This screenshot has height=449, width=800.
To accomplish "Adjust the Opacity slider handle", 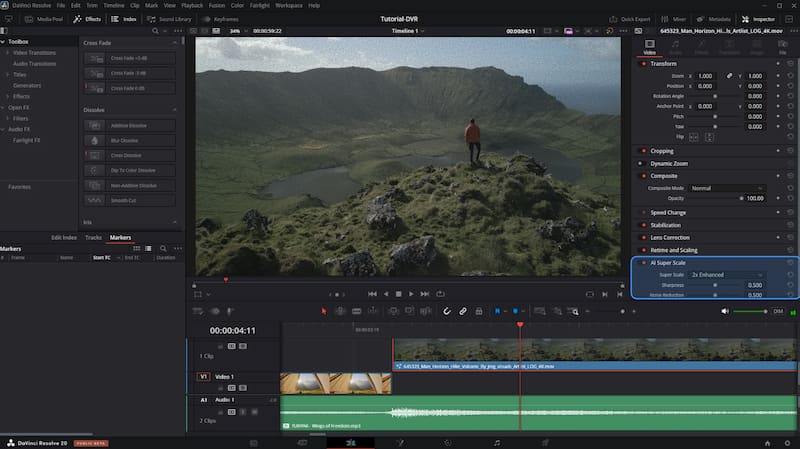I will tap(741, 198).
